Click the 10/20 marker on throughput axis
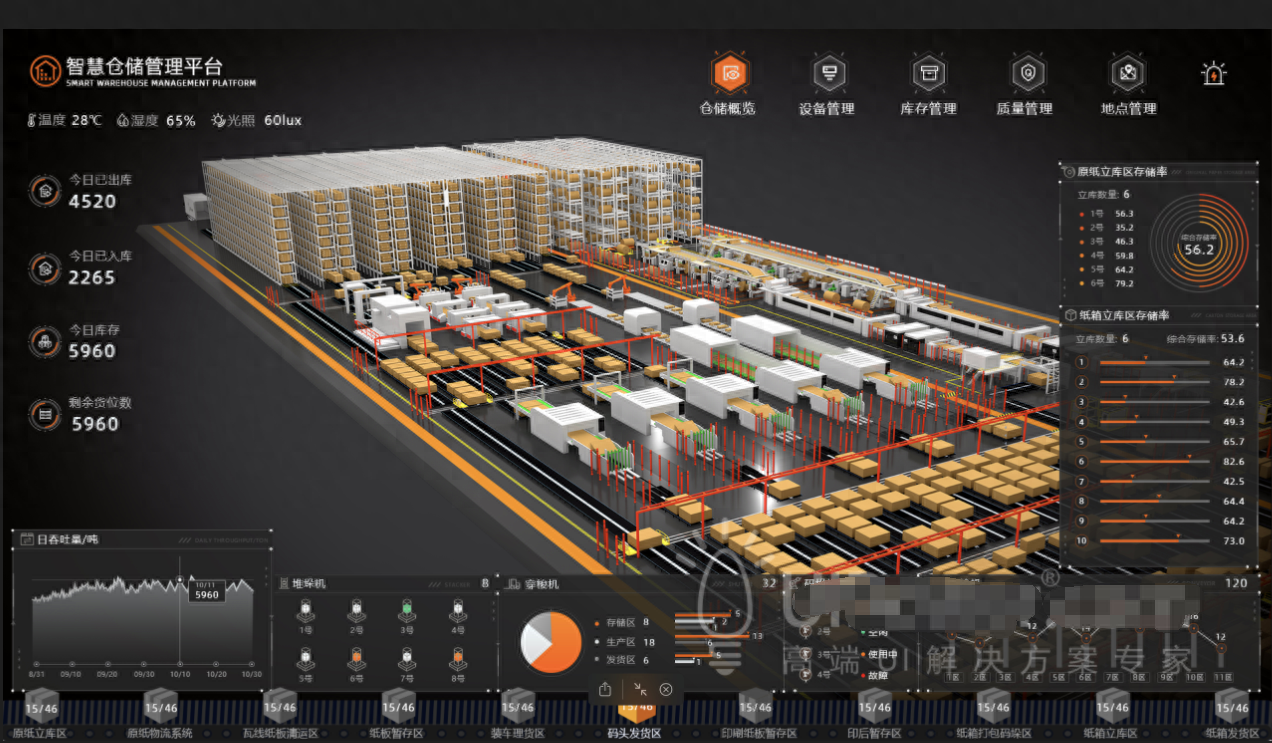 tap(216, 664)
